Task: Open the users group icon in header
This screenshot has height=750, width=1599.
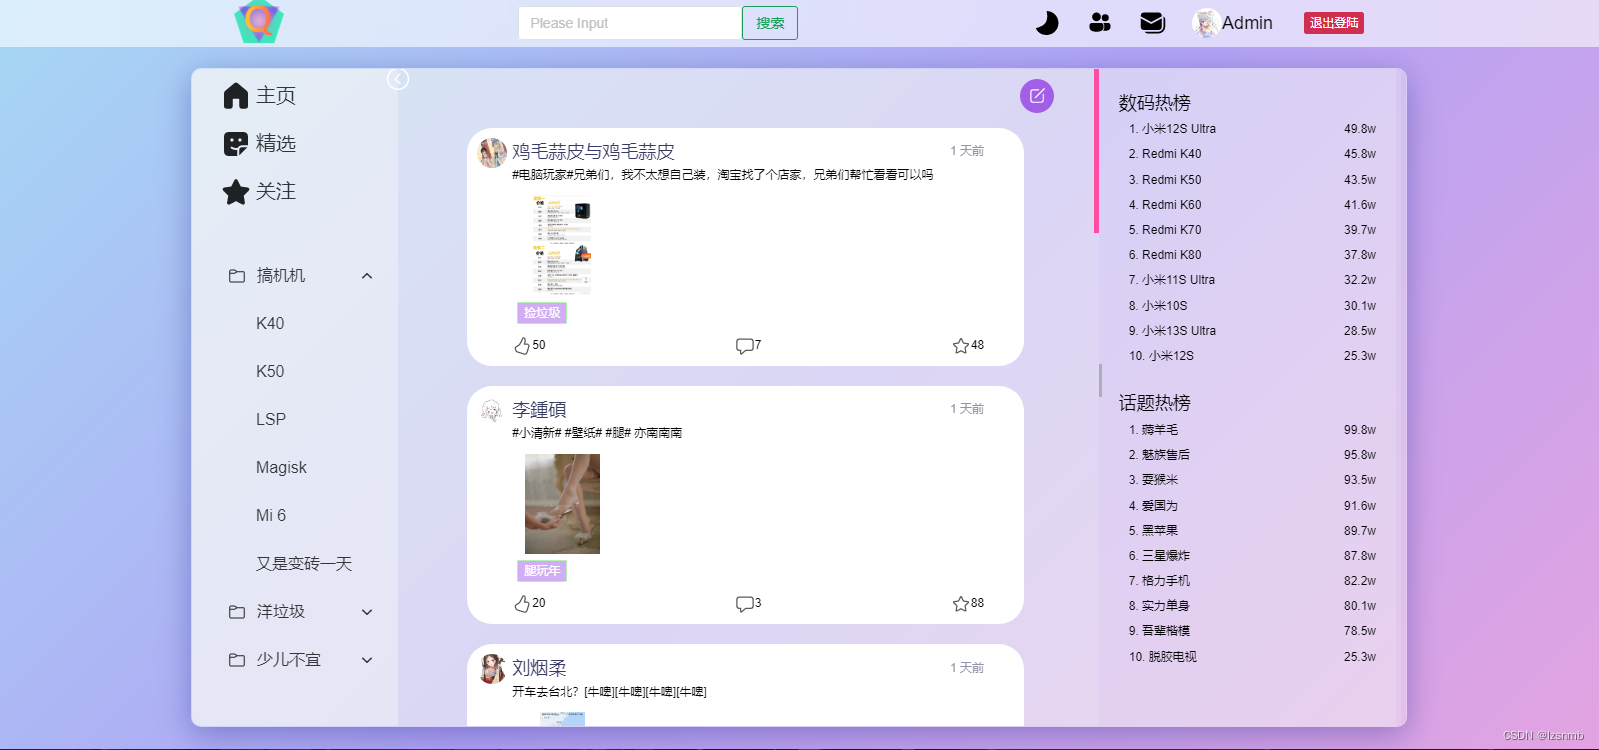Action: click(1100, 23)
